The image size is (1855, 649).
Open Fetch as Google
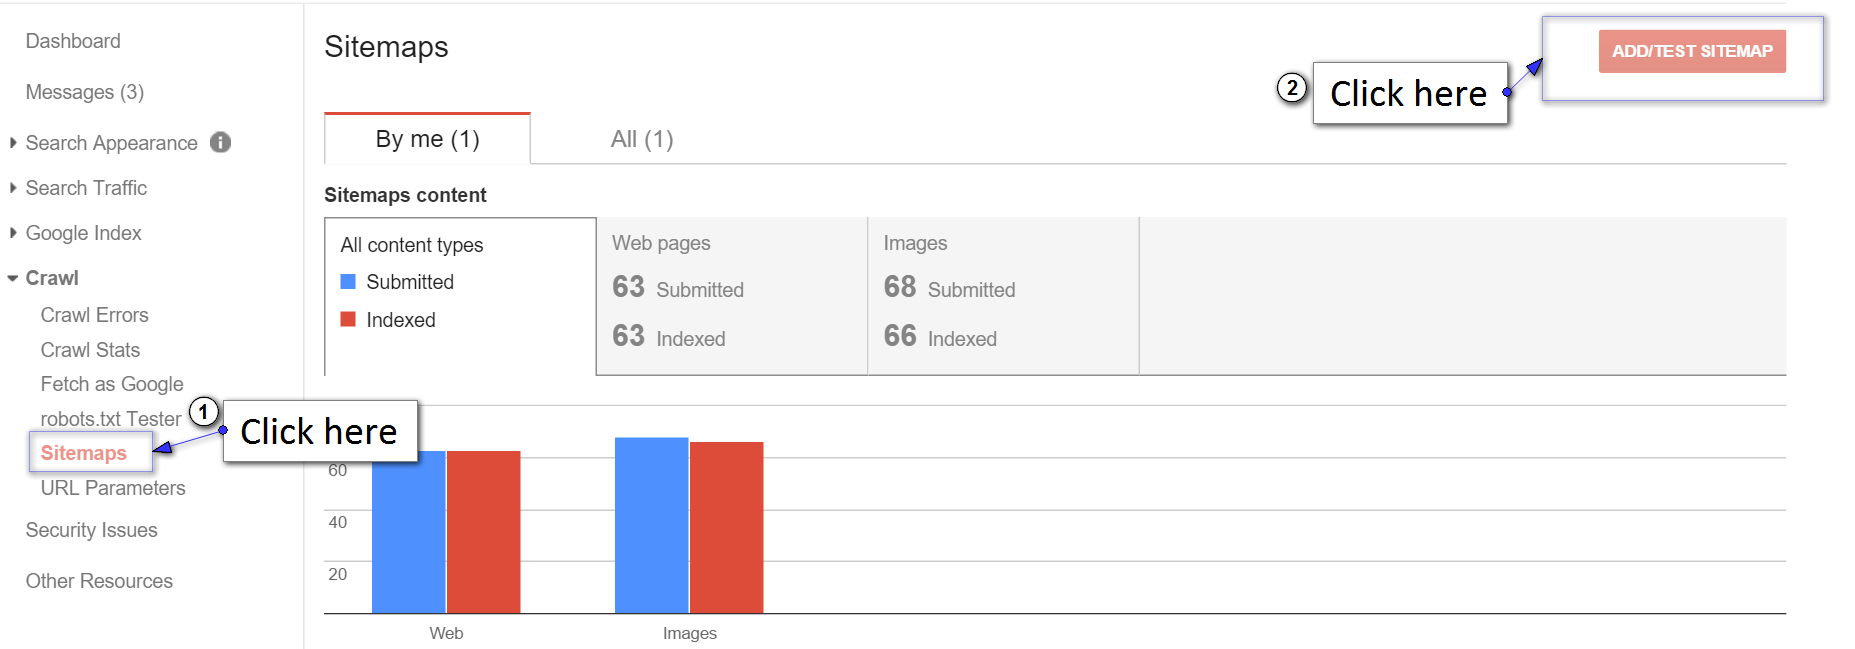tap(112, 384)
